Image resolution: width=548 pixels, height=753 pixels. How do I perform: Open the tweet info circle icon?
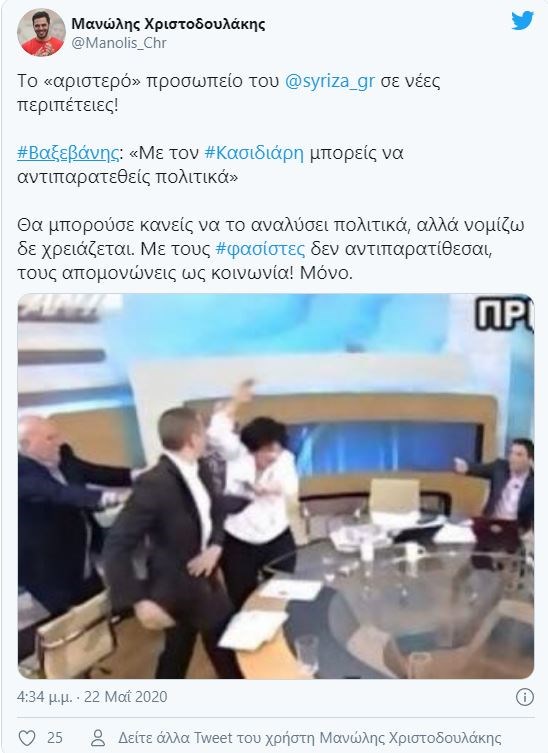pyautogui.click(x=524, y=697)
